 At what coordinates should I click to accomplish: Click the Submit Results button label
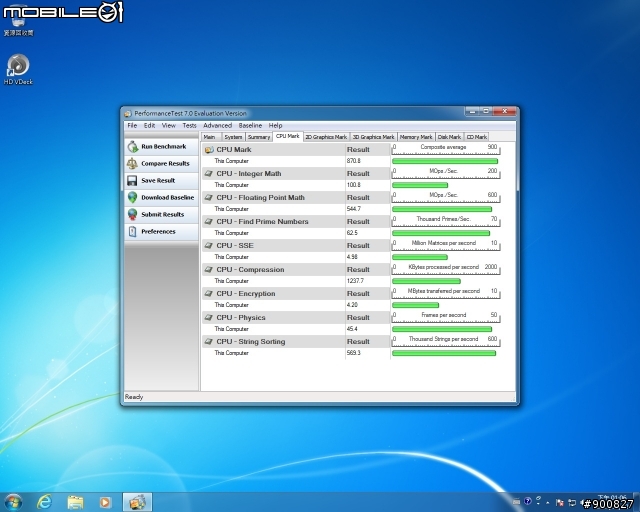(162, 214)
